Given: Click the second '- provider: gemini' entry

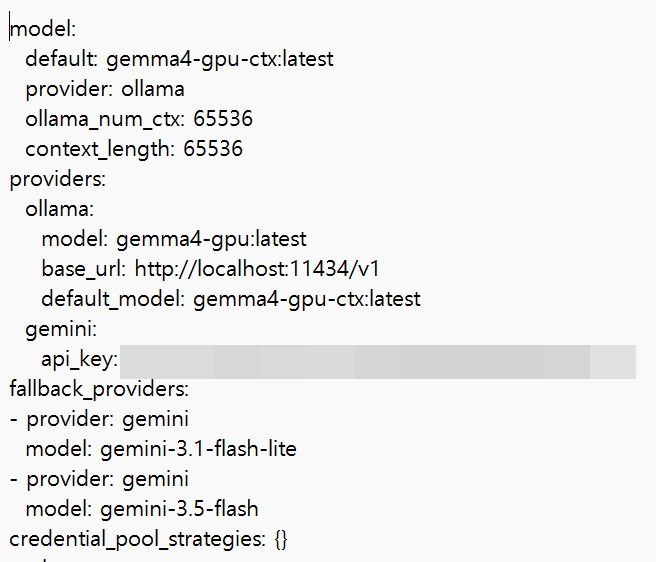Looking at the screenshot, I should 99,480.
